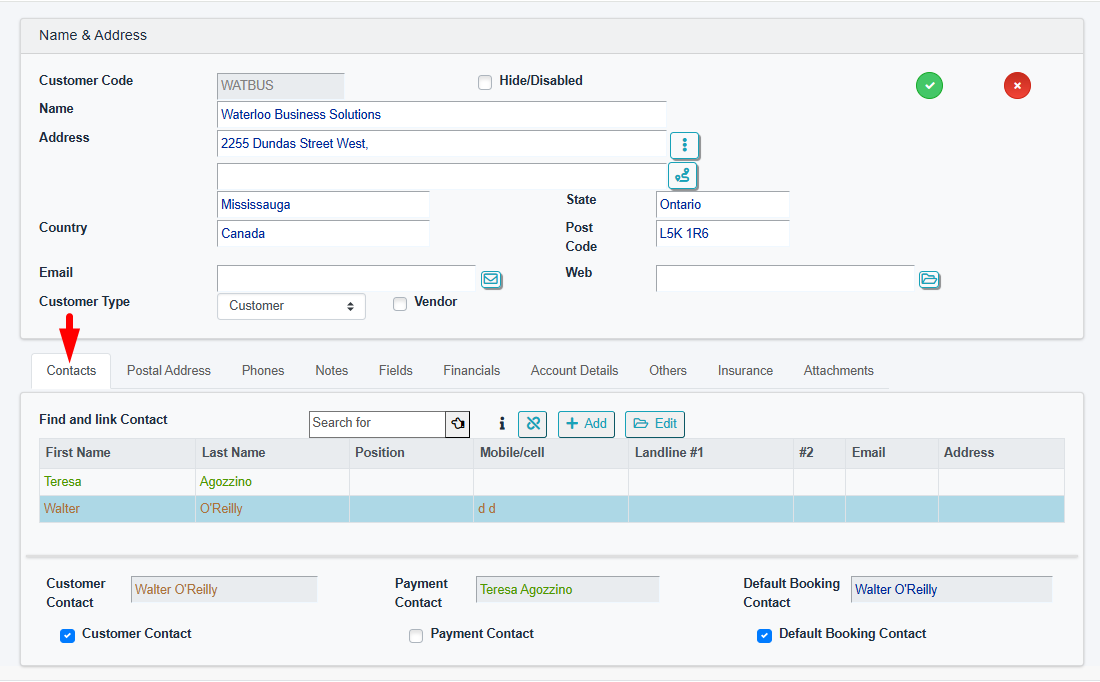The image size is (1100, 682).
Task: Click the Payment Contact field Teresa Agozzino
Action: click(x=568, y=589)
